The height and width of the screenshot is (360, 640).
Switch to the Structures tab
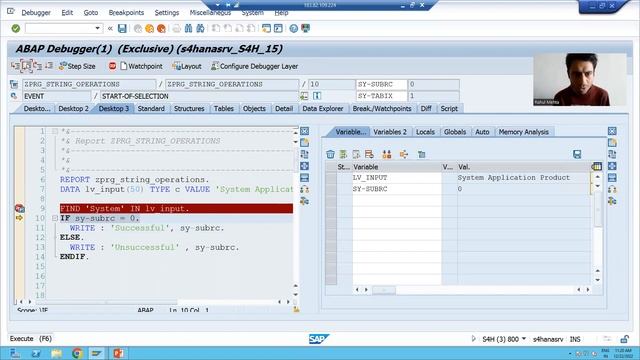coord(189,109)
